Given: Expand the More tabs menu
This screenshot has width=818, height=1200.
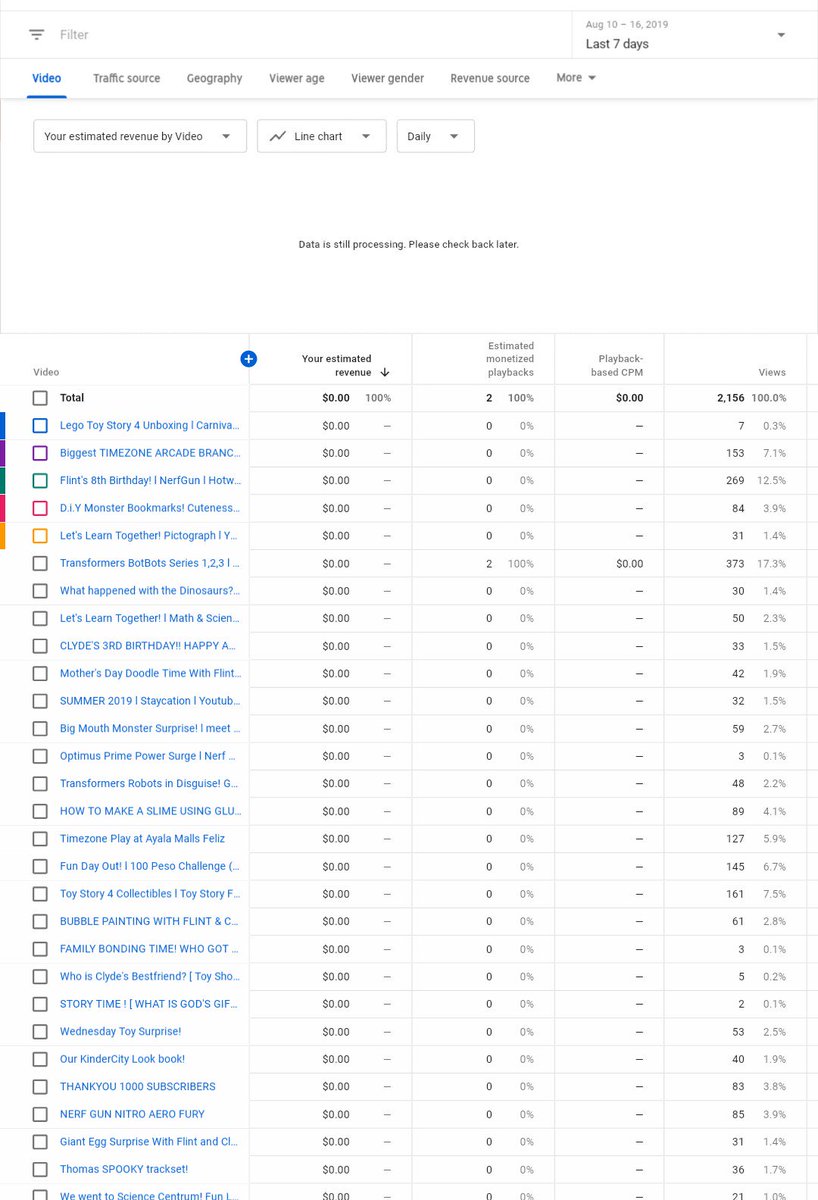Looking at the screenshot, I should [x=576, y=78].
